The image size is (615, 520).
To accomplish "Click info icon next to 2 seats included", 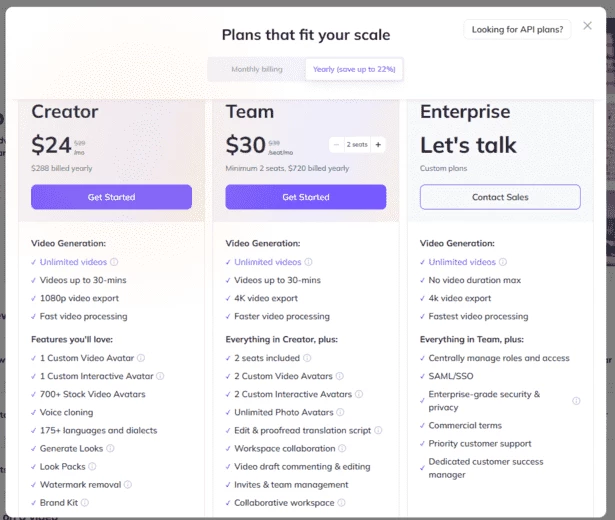I will (307, 358).
